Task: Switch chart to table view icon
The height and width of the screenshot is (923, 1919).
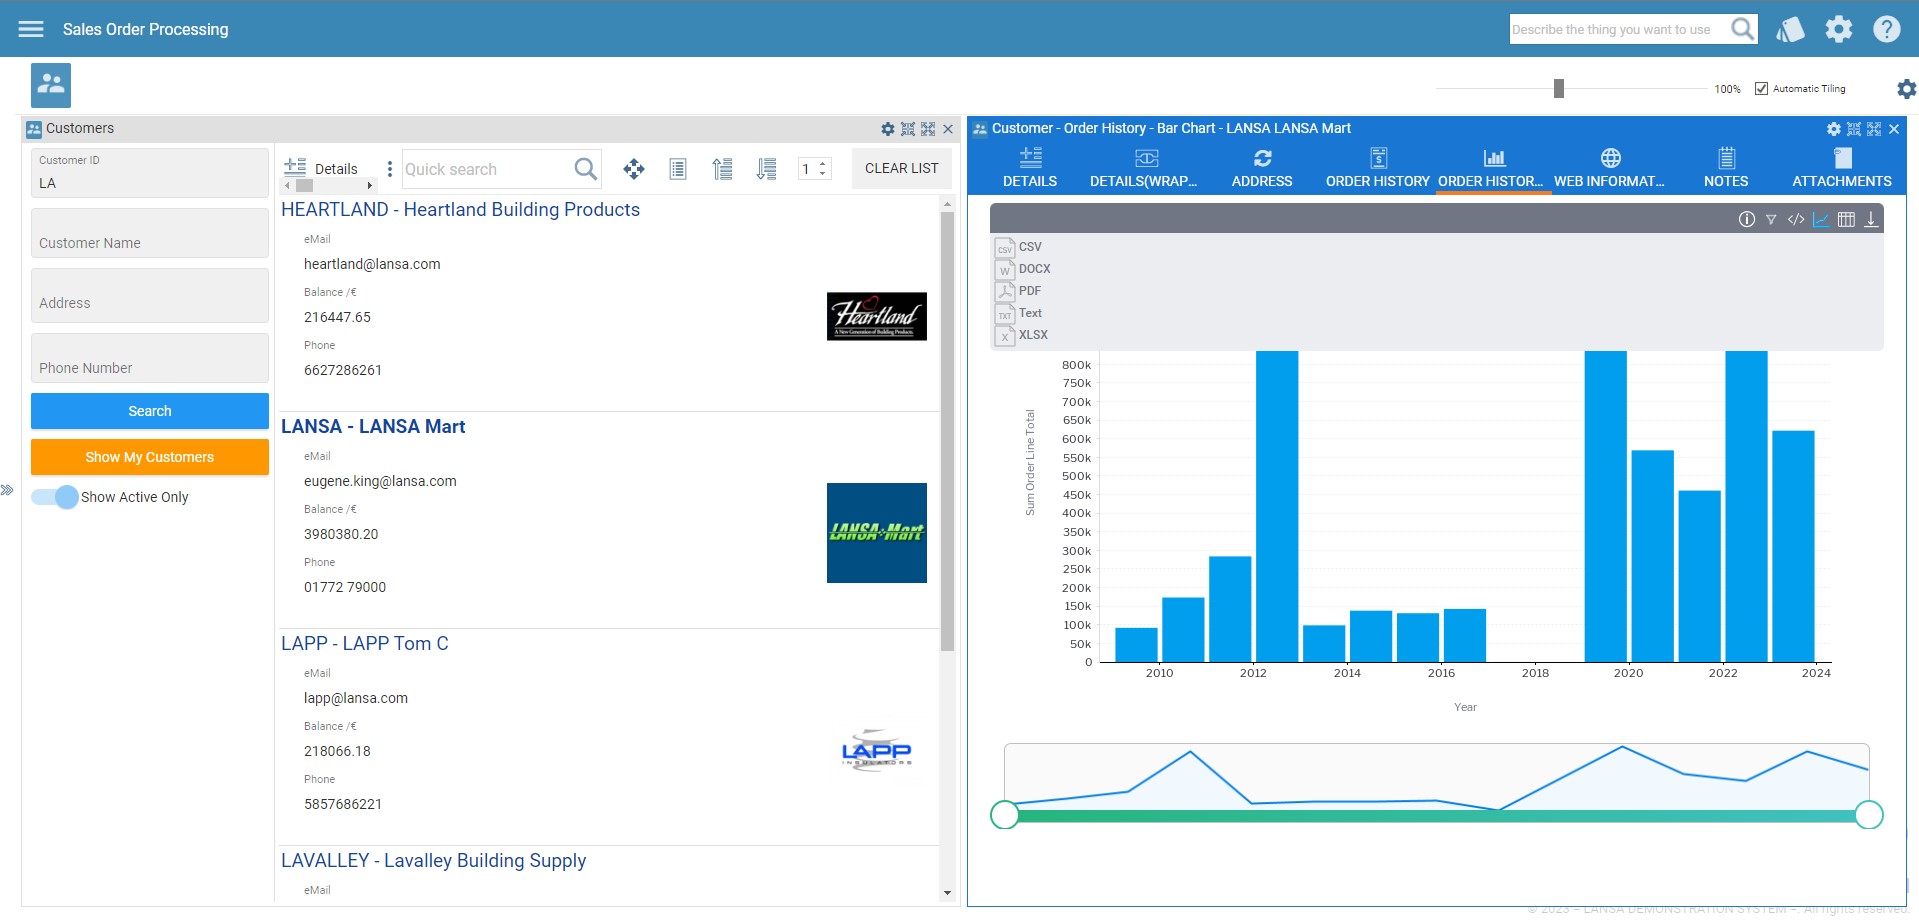Action: (1846, 218)
